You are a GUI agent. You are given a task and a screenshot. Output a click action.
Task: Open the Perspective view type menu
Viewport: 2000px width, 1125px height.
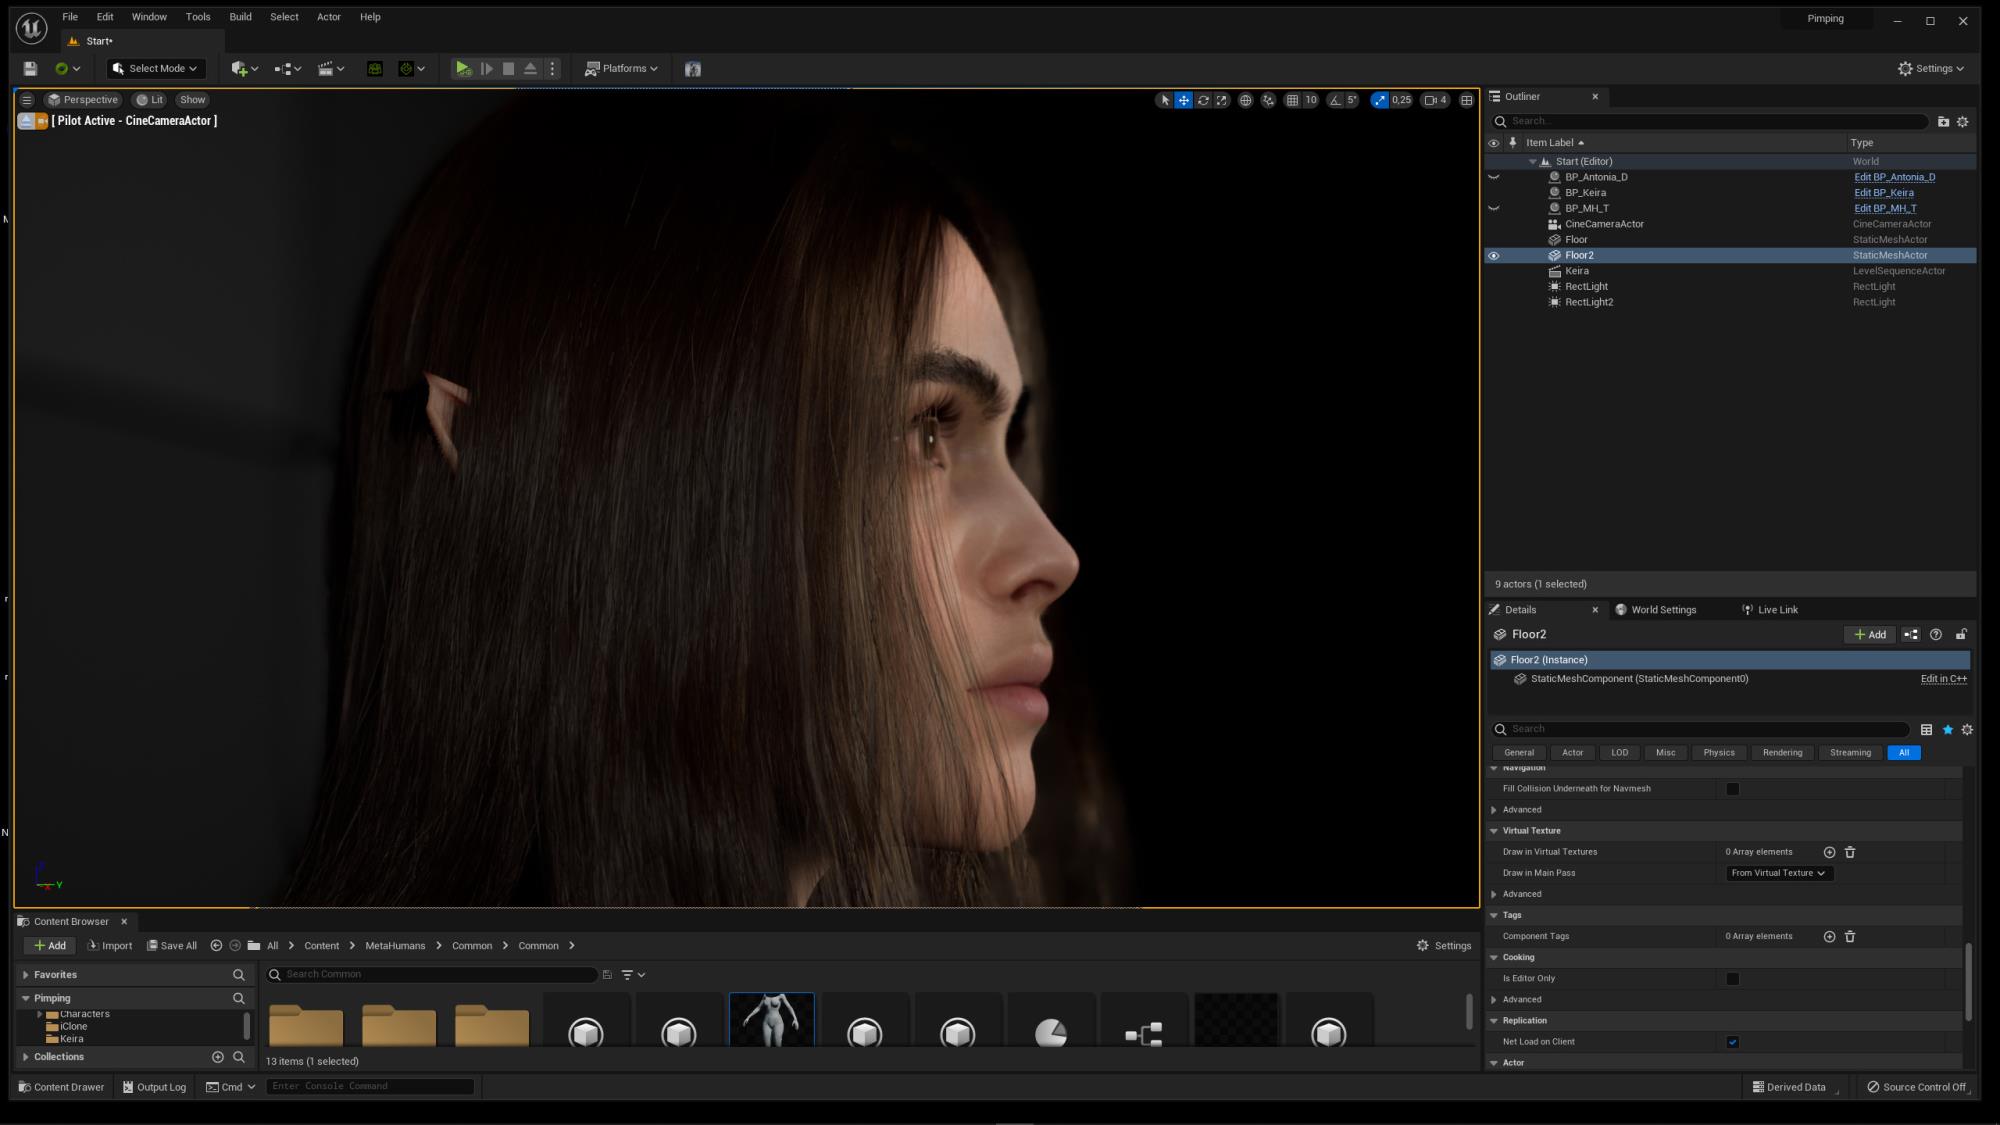tap(83, 100)
